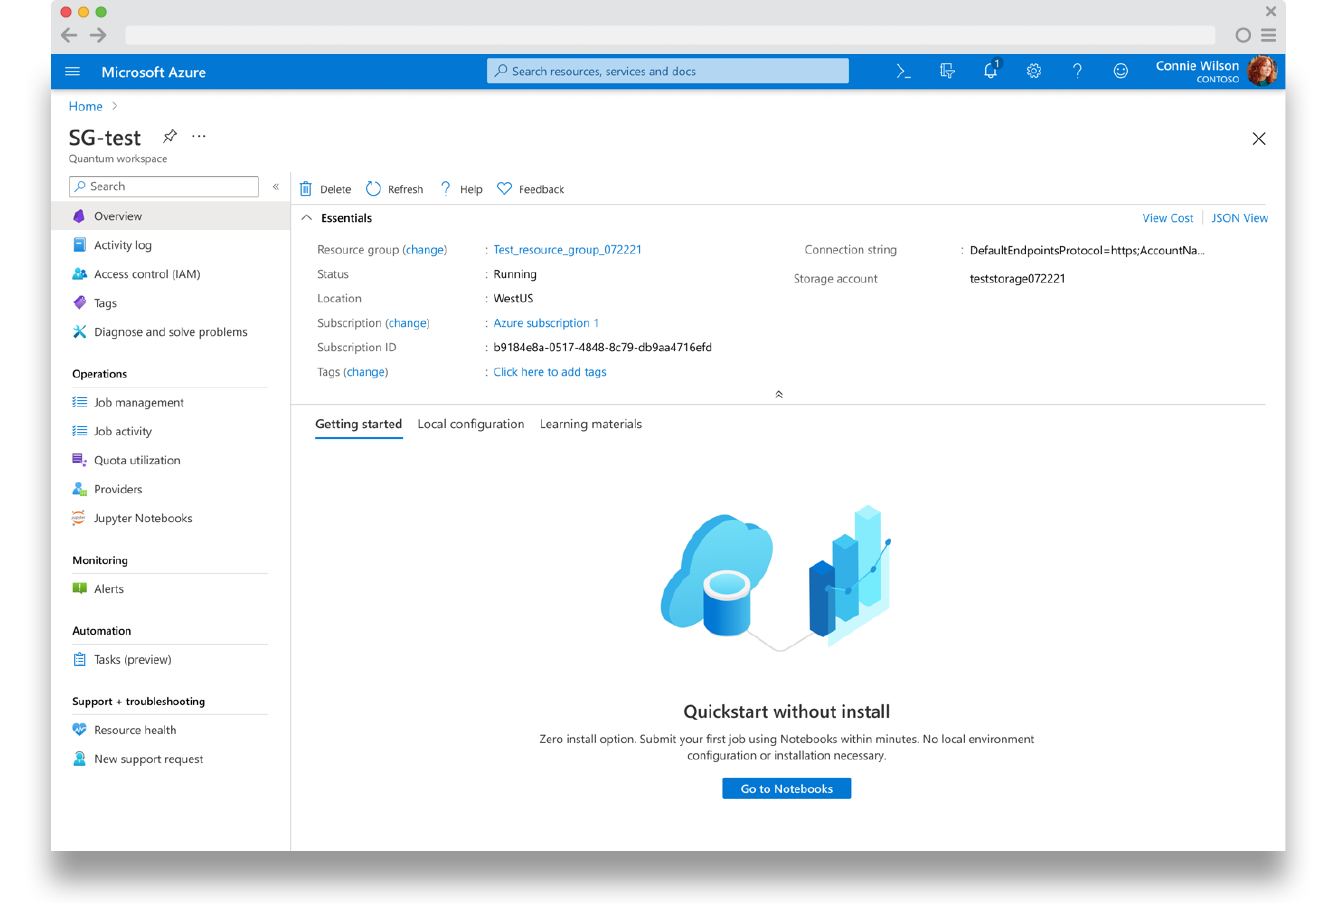Screen dimensions: 1337x903
Task: Change the Resource group
Action: tap(425, 250)
